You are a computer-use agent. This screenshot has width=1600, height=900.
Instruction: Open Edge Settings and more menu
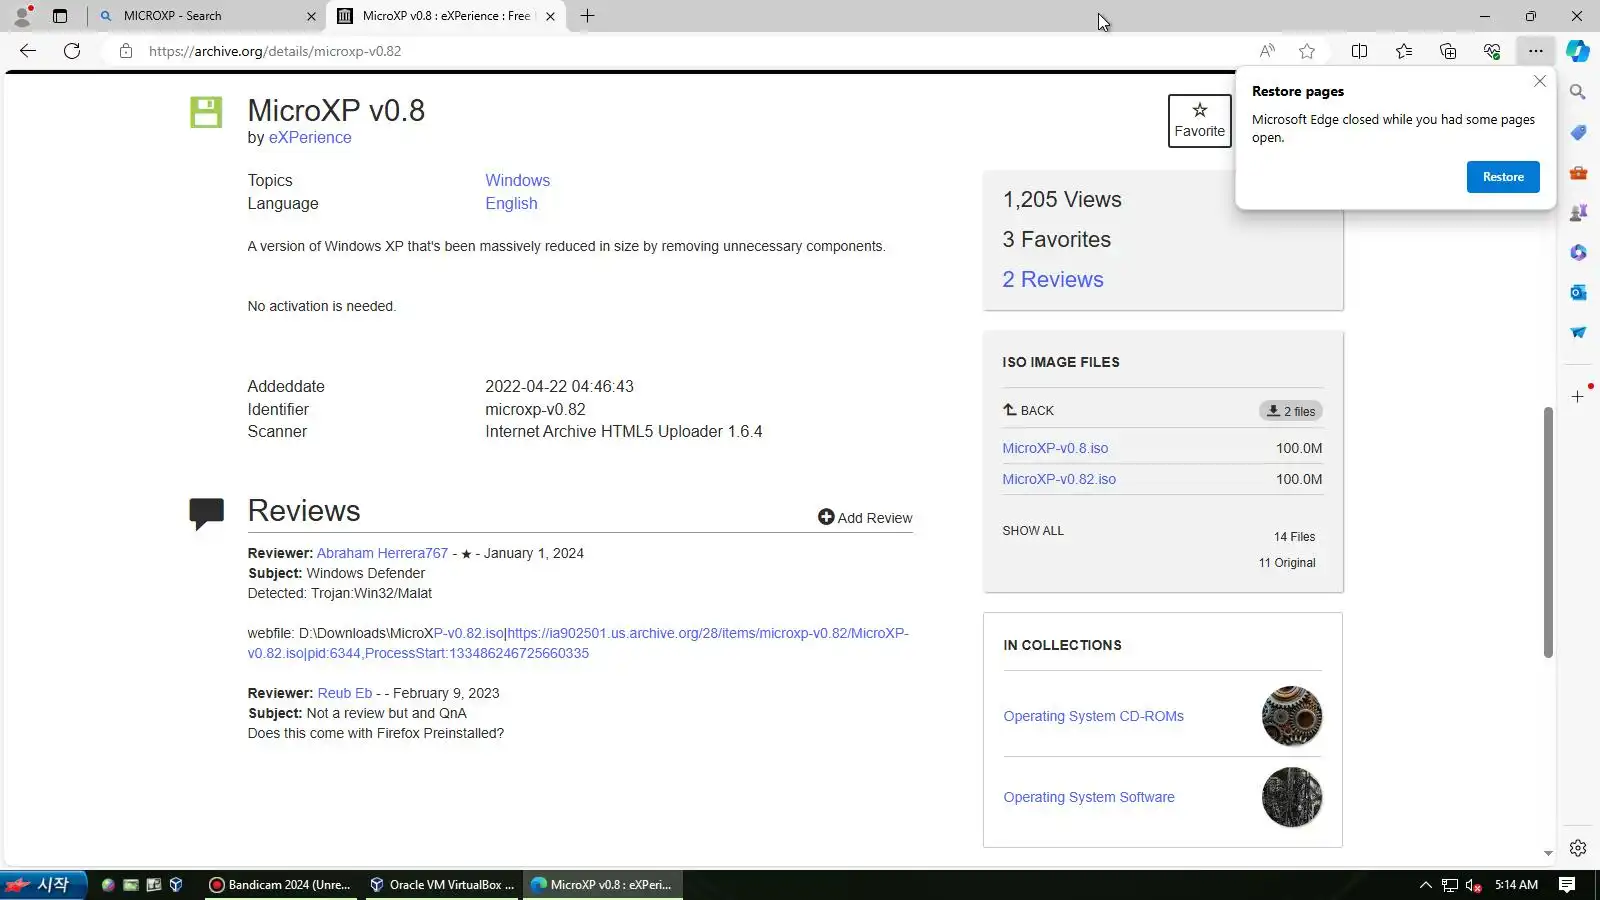point(1536,51)
